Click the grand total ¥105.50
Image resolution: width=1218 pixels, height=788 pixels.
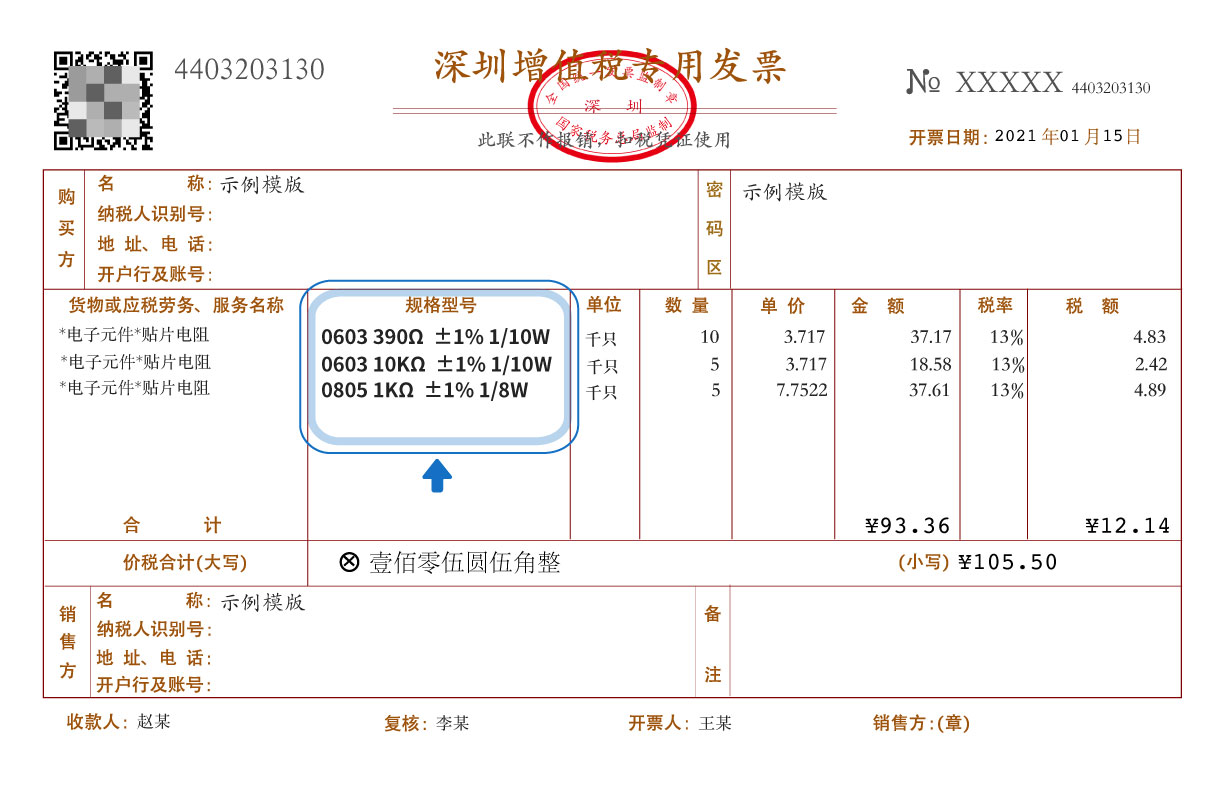[x=1007, y=562]
